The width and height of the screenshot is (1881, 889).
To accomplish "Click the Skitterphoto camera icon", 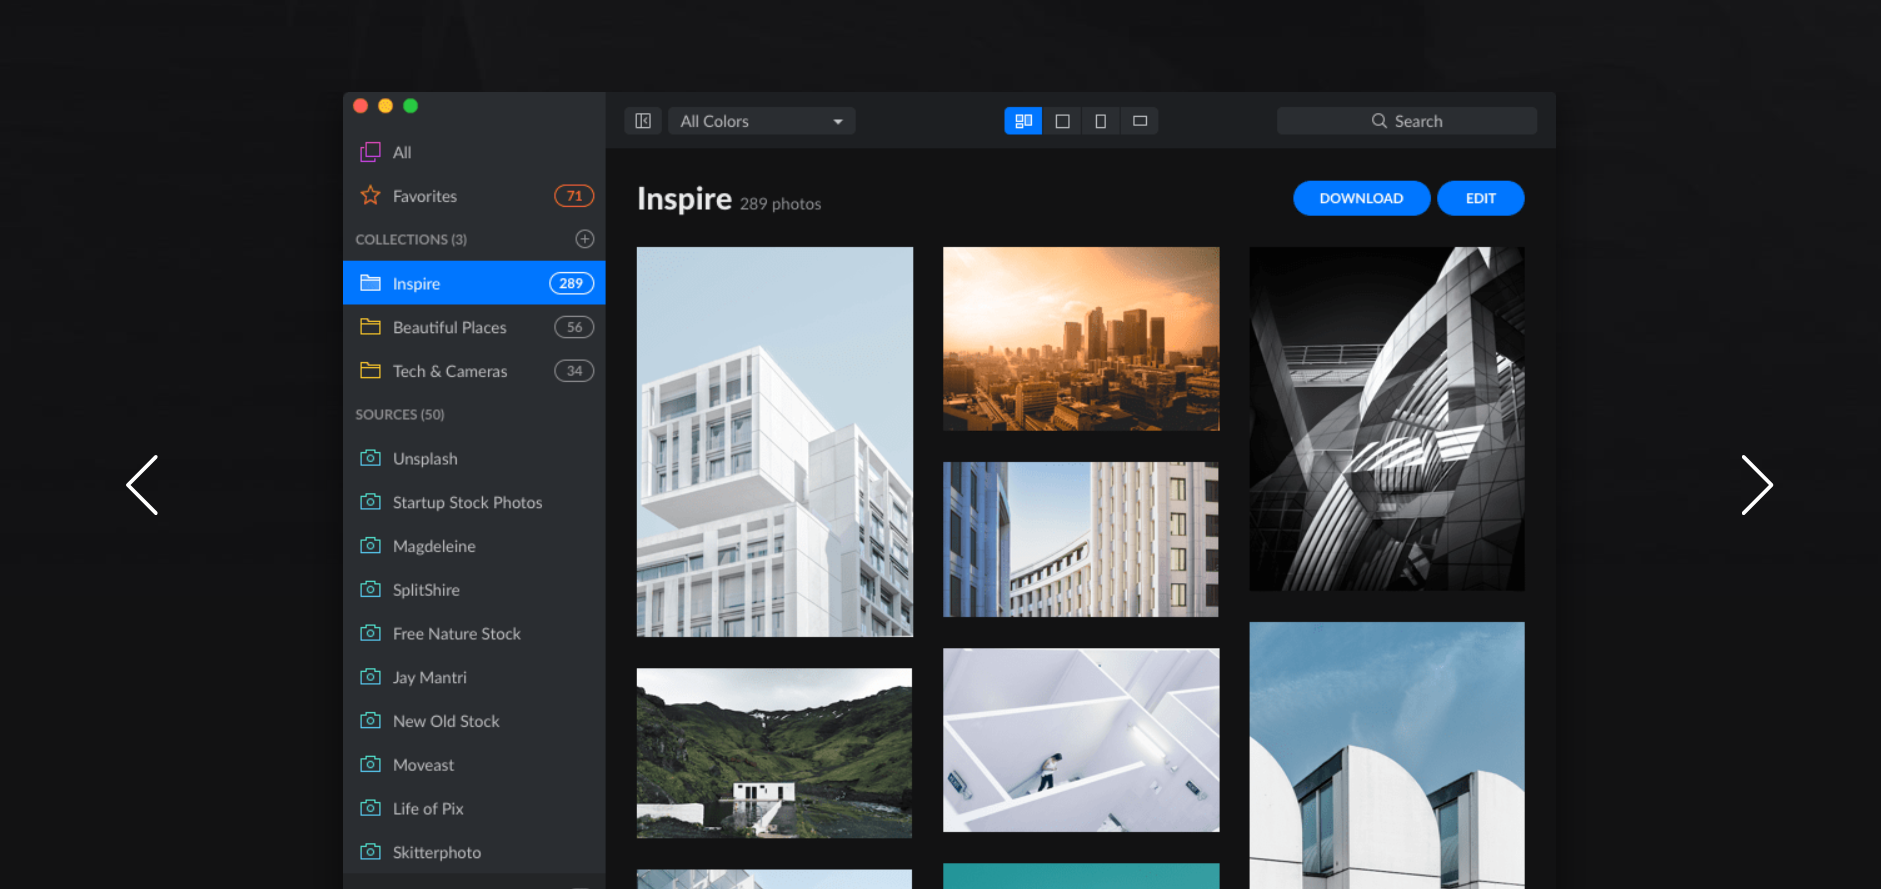I will pos(370,851).
